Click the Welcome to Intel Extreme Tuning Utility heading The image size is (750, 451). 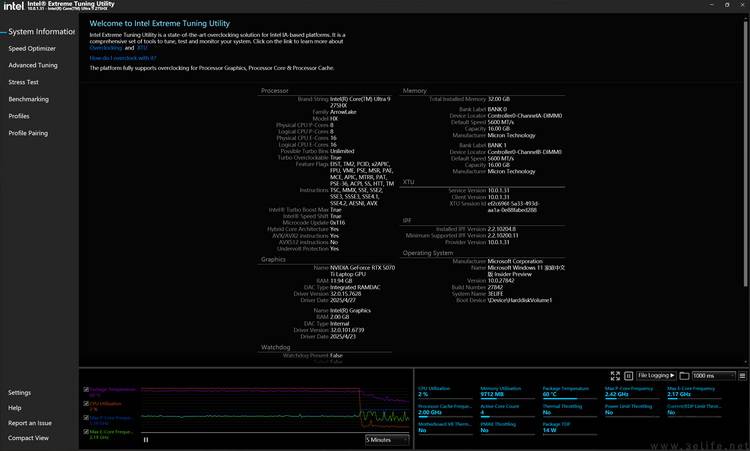[x=159, y=23]
